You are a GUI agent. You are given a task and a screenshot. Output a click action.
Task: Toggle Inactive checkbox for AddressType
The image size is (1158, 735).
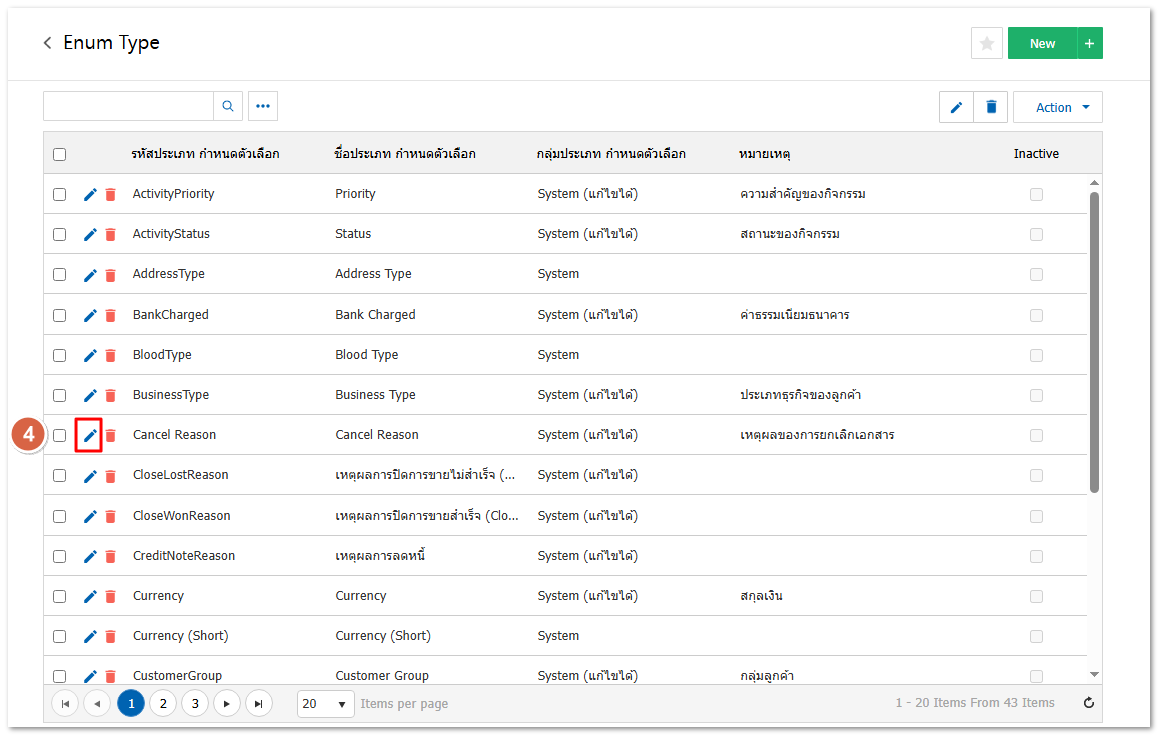click(x=1036, y=274)
